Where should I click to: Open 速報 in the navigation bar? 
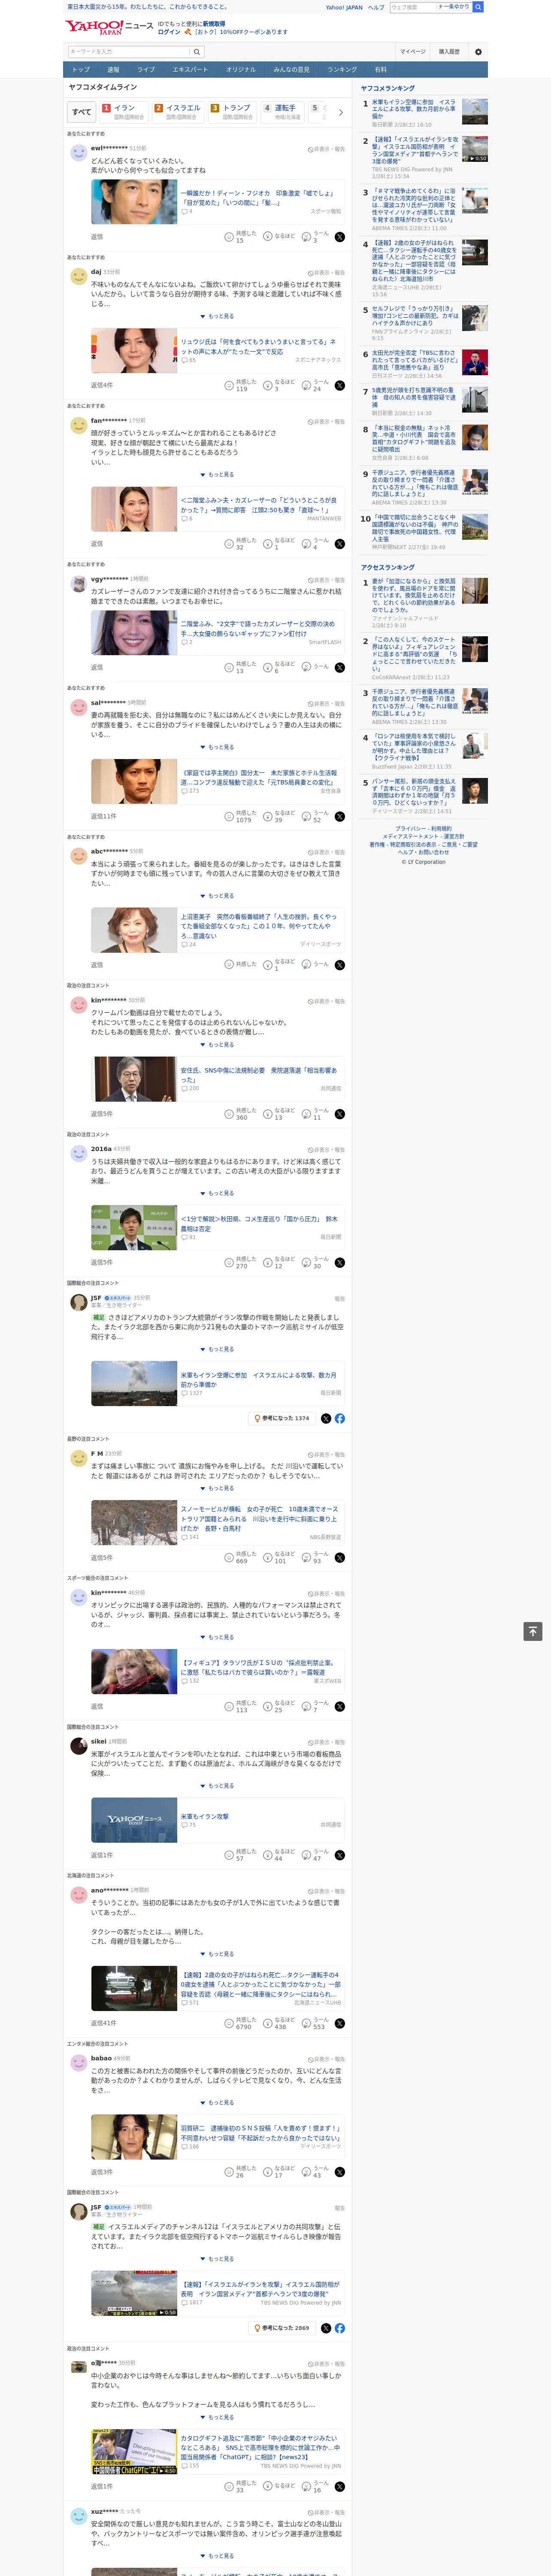pyautogui.click(x=113, y=70)
